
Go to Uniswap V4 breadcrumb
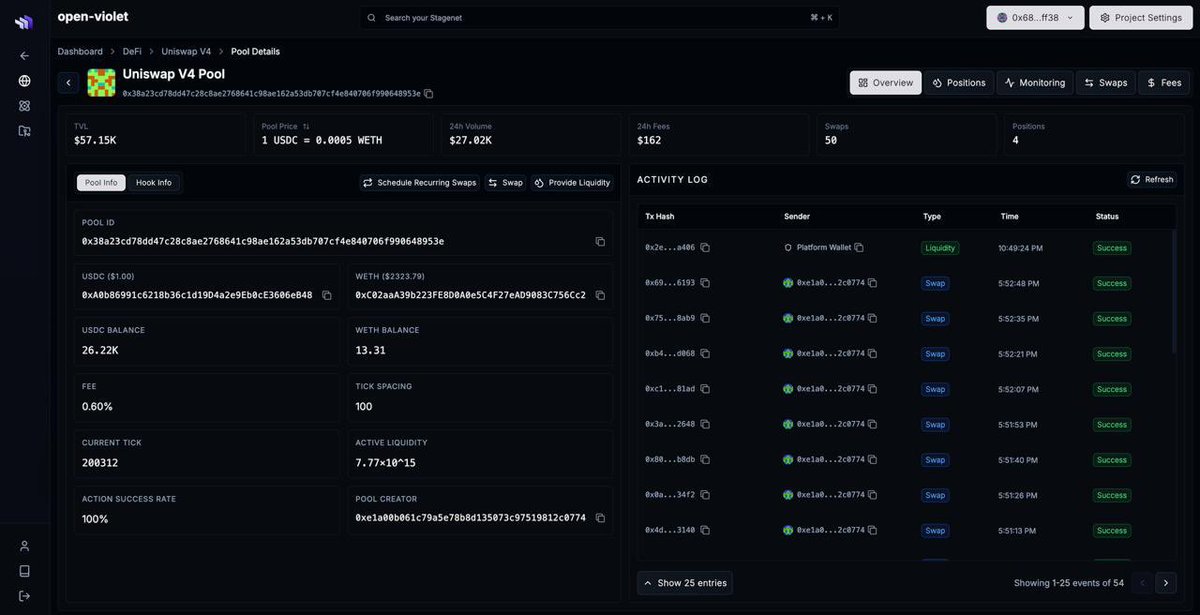pyautogui.click(x=186, y=51)
